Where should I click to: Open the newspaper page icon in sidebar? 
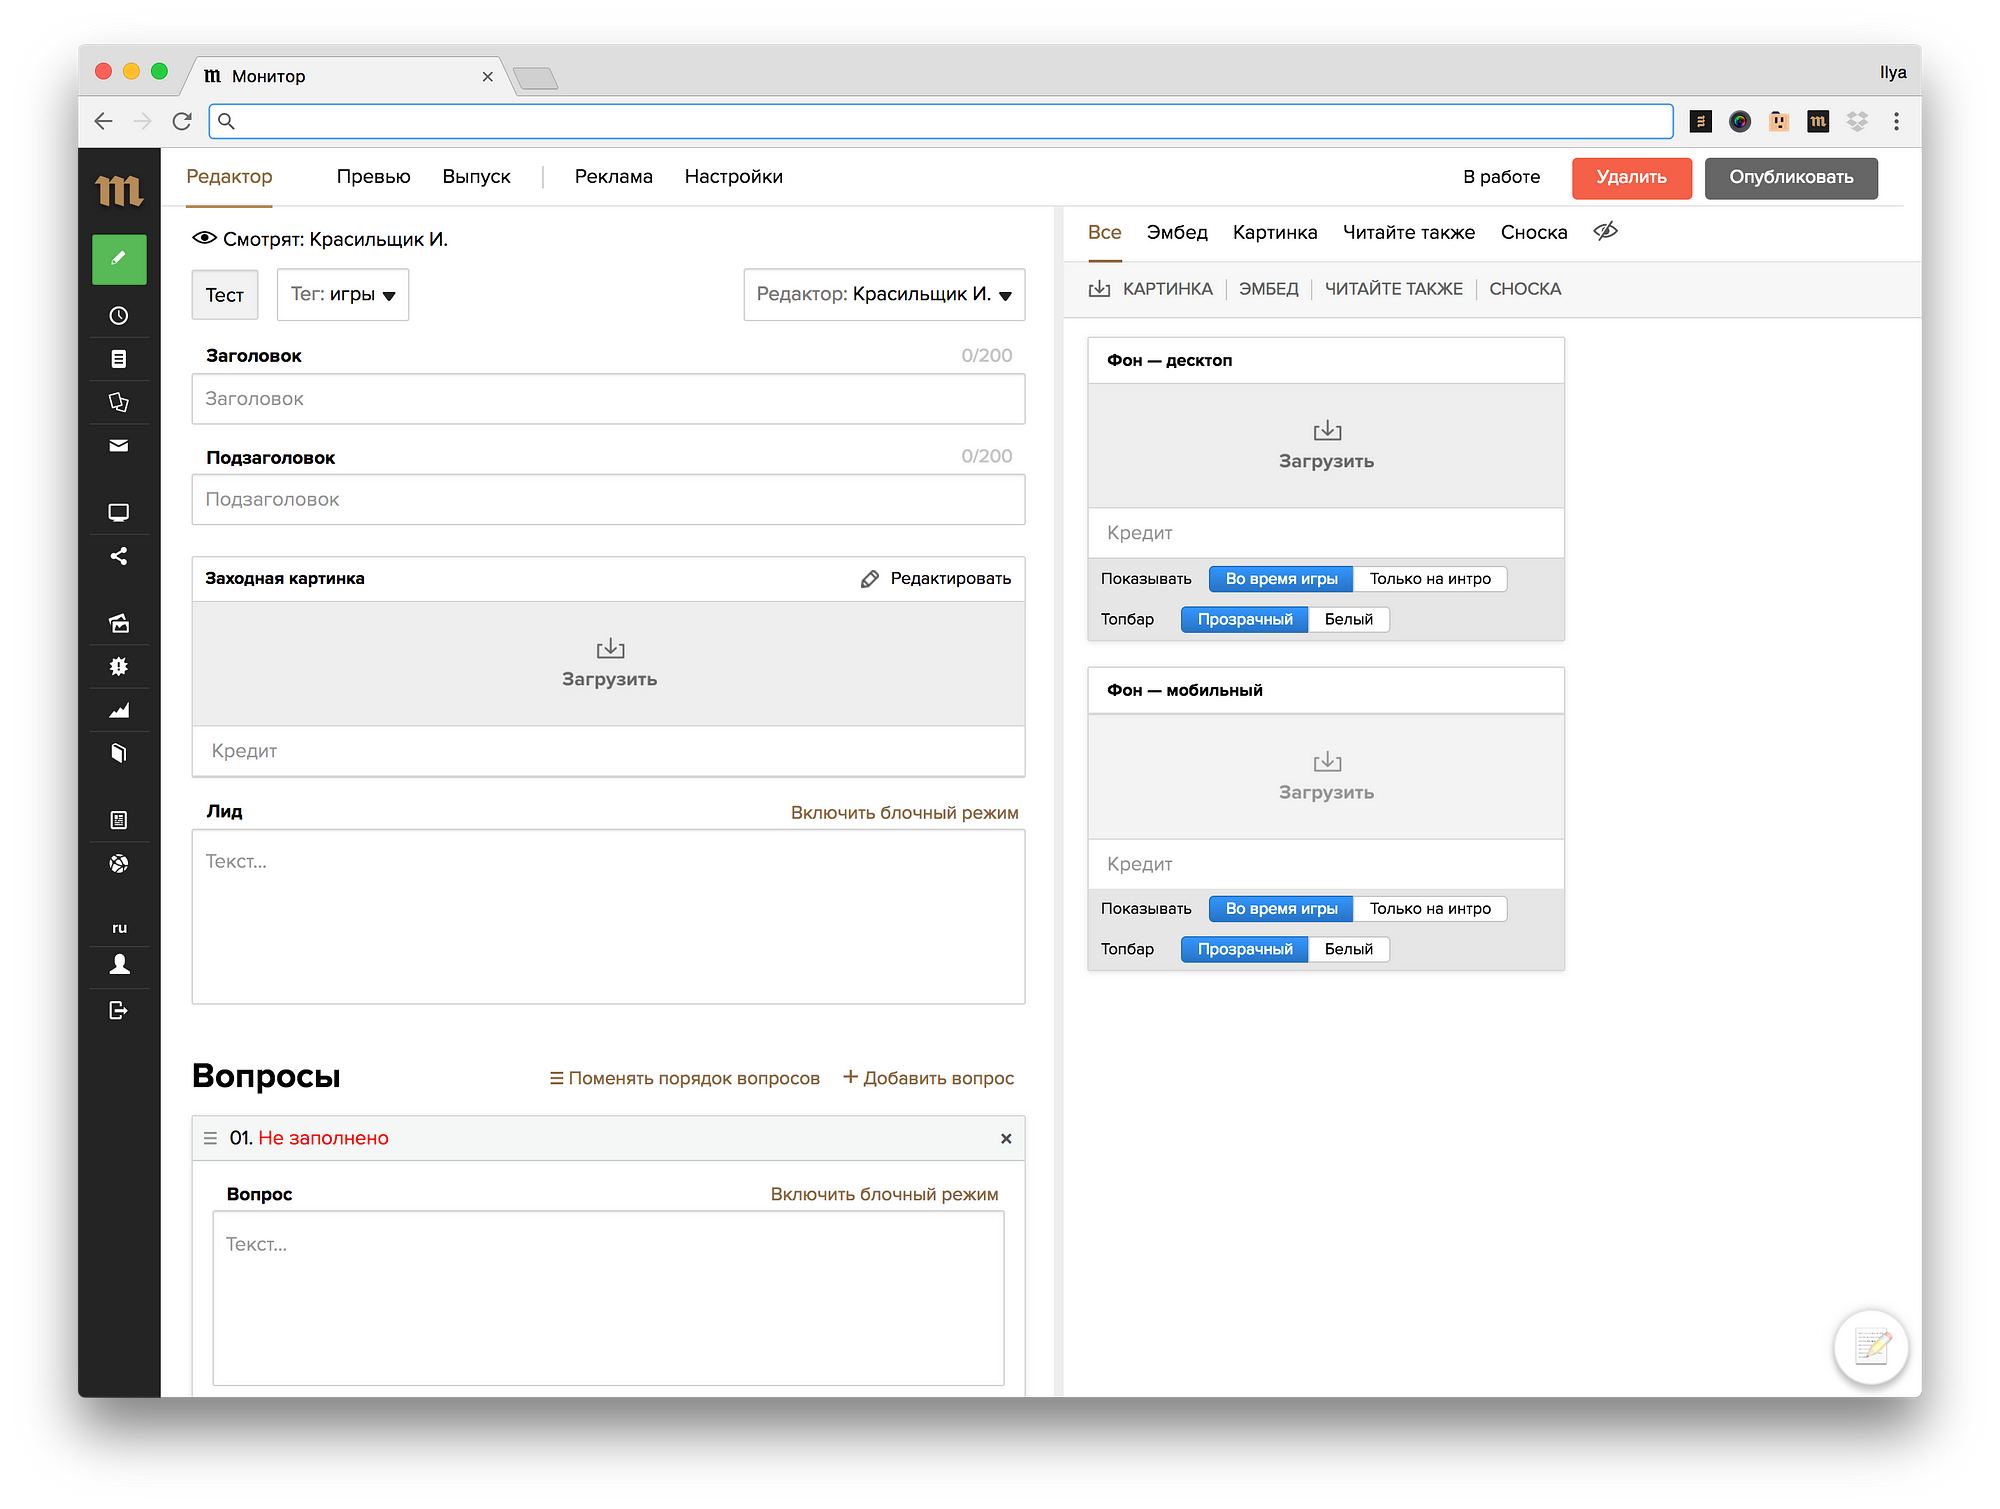click(119, 820)
